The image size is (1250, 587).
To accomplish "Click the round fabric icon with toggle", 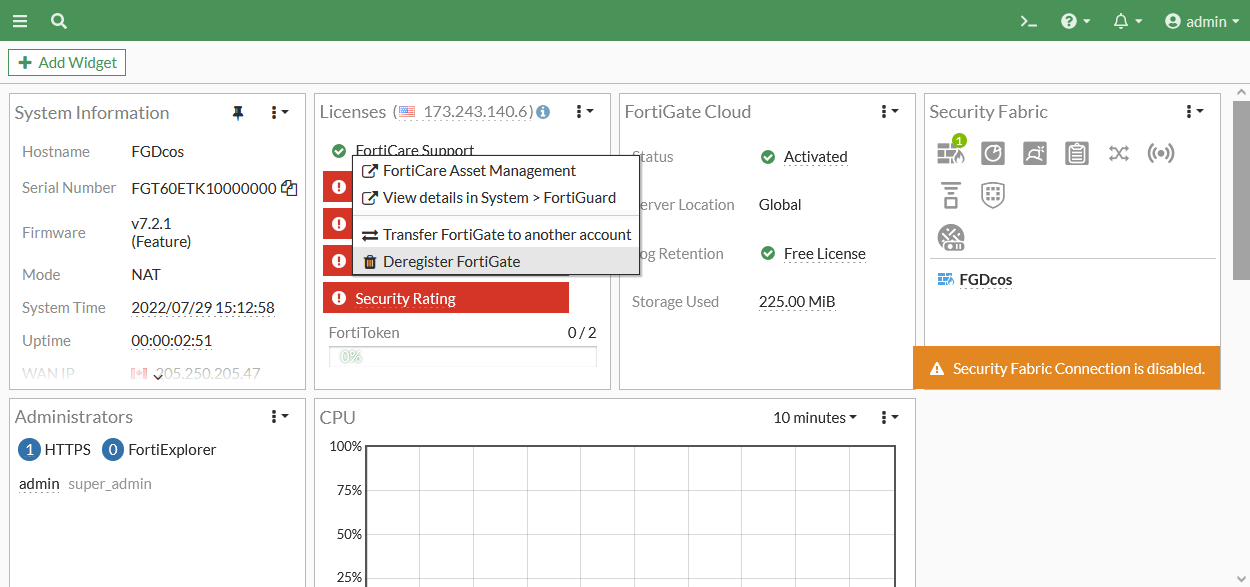I will [950, 237].
